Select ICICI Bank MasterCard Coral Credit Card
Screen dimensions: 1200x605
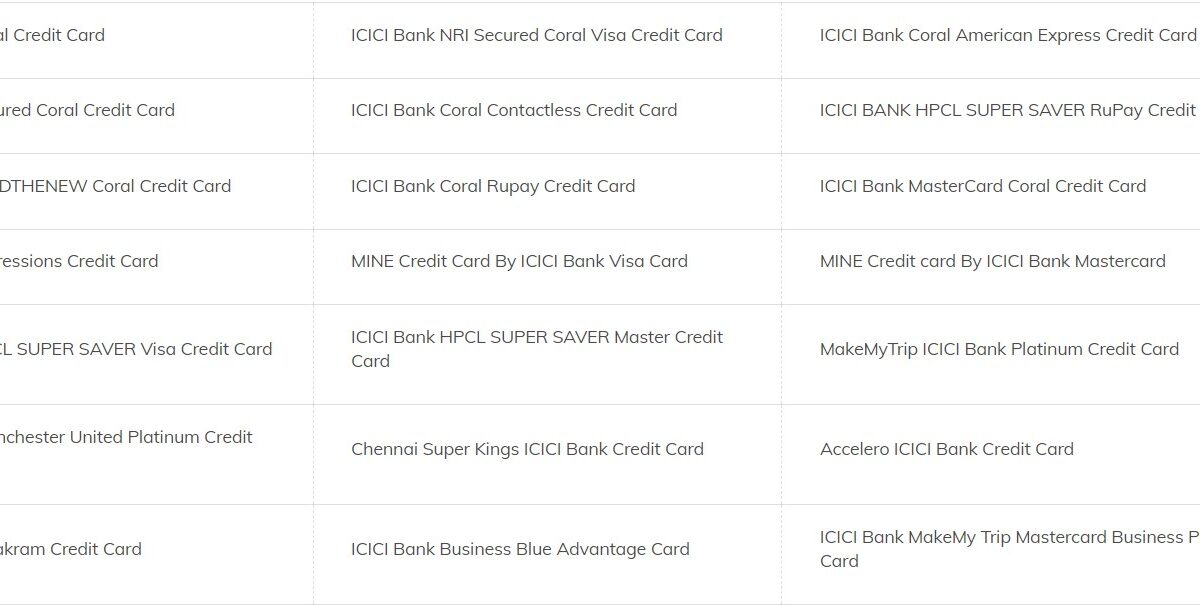(x=982, y=186)
